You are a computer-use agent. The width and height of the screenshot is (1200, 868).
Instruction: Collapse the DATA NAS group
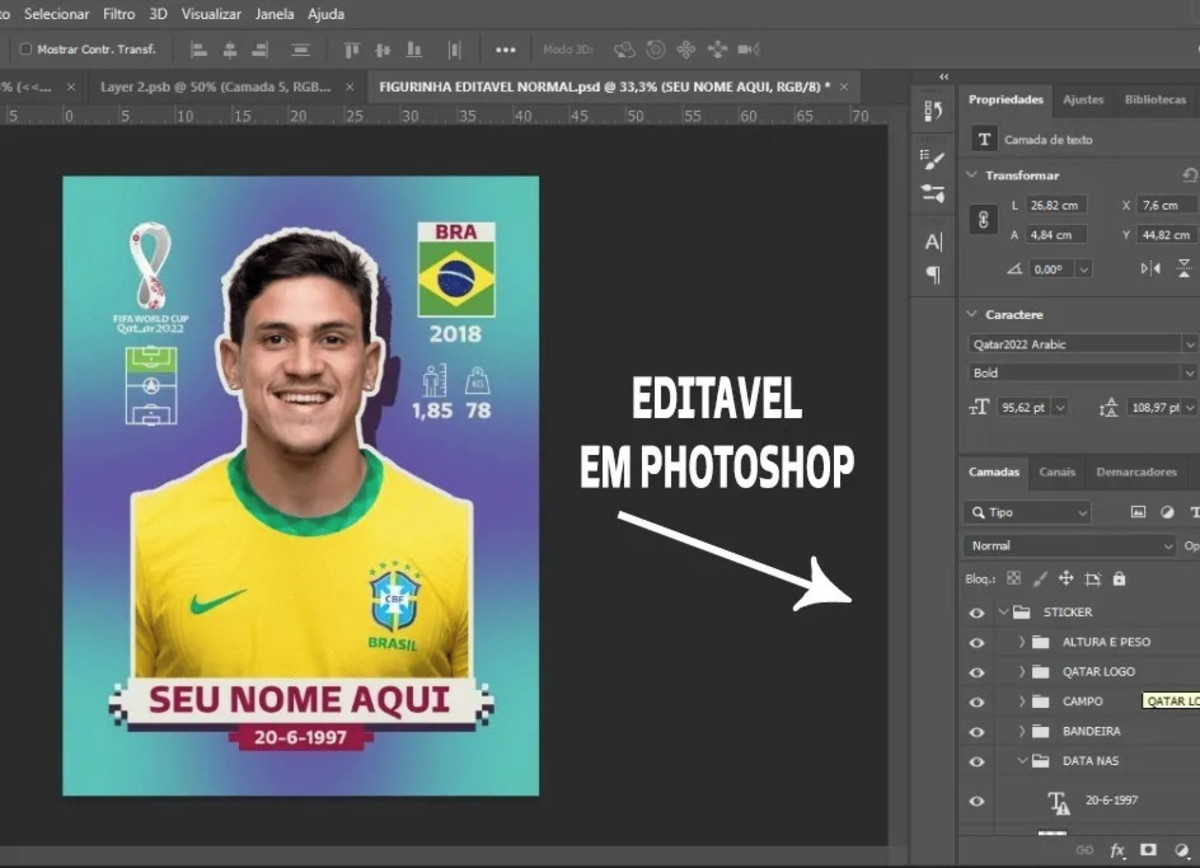point(1022,761)
